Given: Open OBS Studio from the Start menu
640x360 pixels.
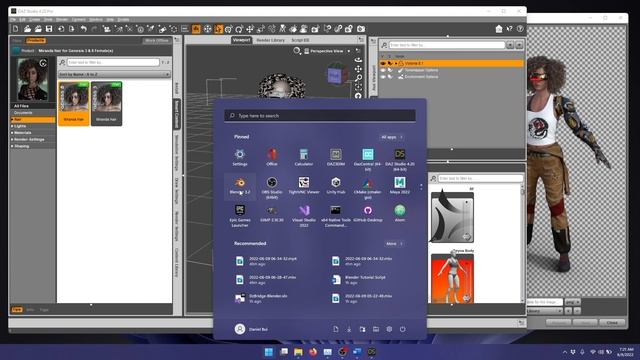Looking at the screenshot, I should pyautogui.click(x=272, y=186).
